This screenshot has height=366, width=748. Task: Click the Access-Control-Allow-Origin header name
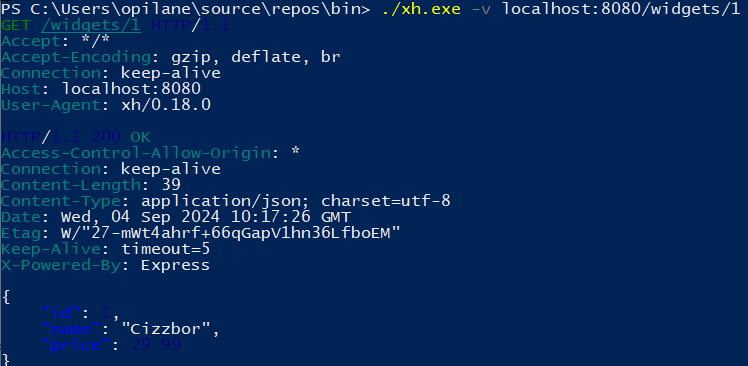tap(136, 153)
